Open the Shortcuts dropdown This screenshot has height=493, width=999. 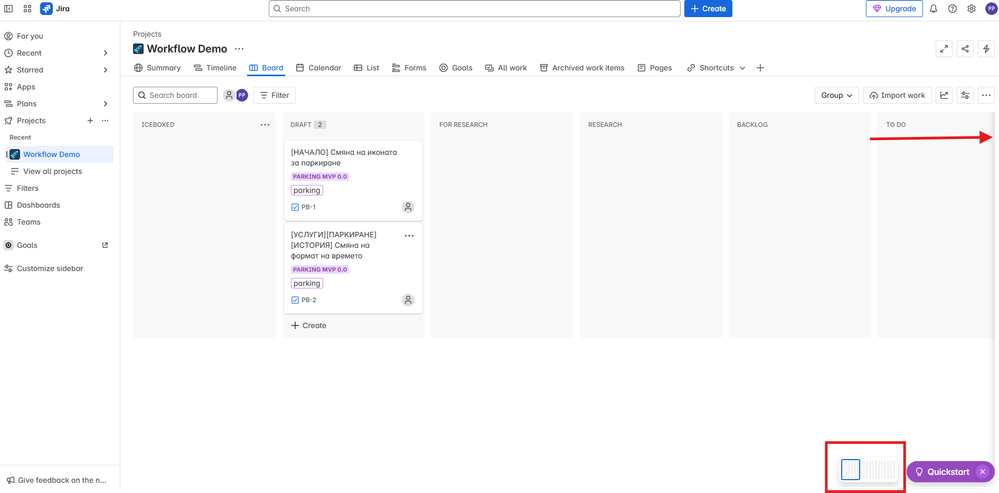pyautogui.click(x=716, y=68)
